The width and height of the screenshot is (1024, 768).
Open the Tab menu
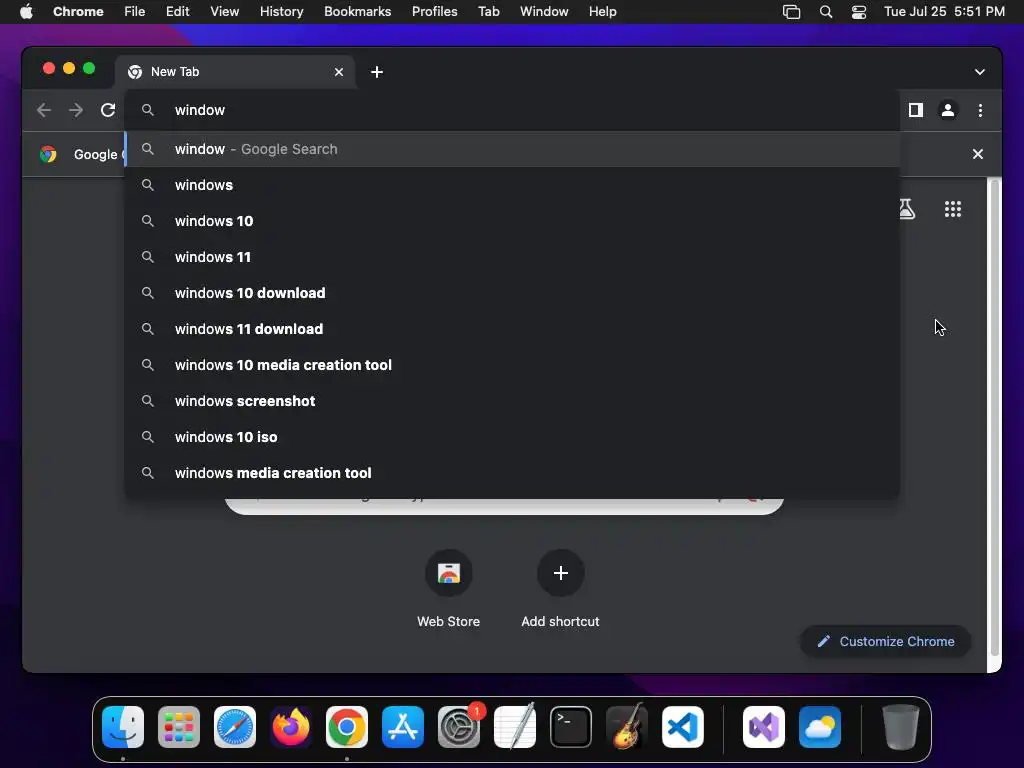488,12
